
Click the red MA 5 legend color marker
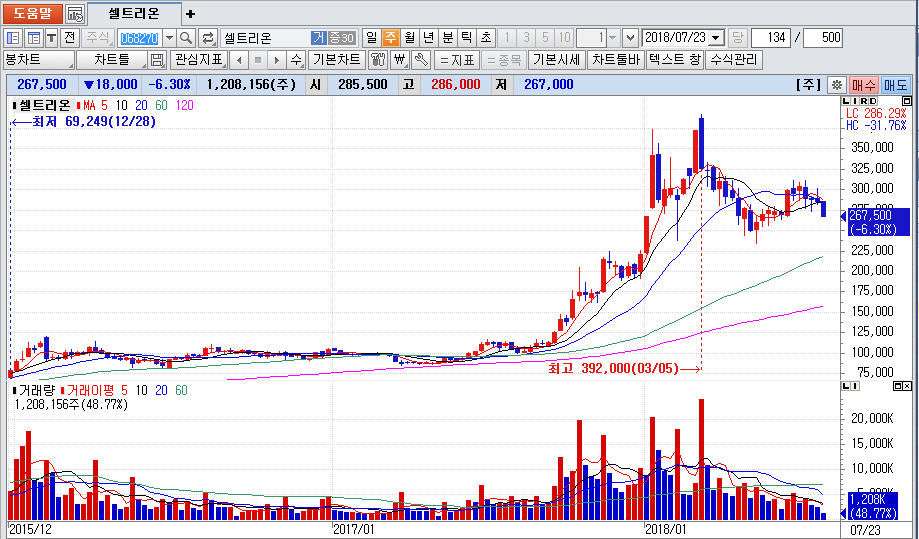pos(78,105)
